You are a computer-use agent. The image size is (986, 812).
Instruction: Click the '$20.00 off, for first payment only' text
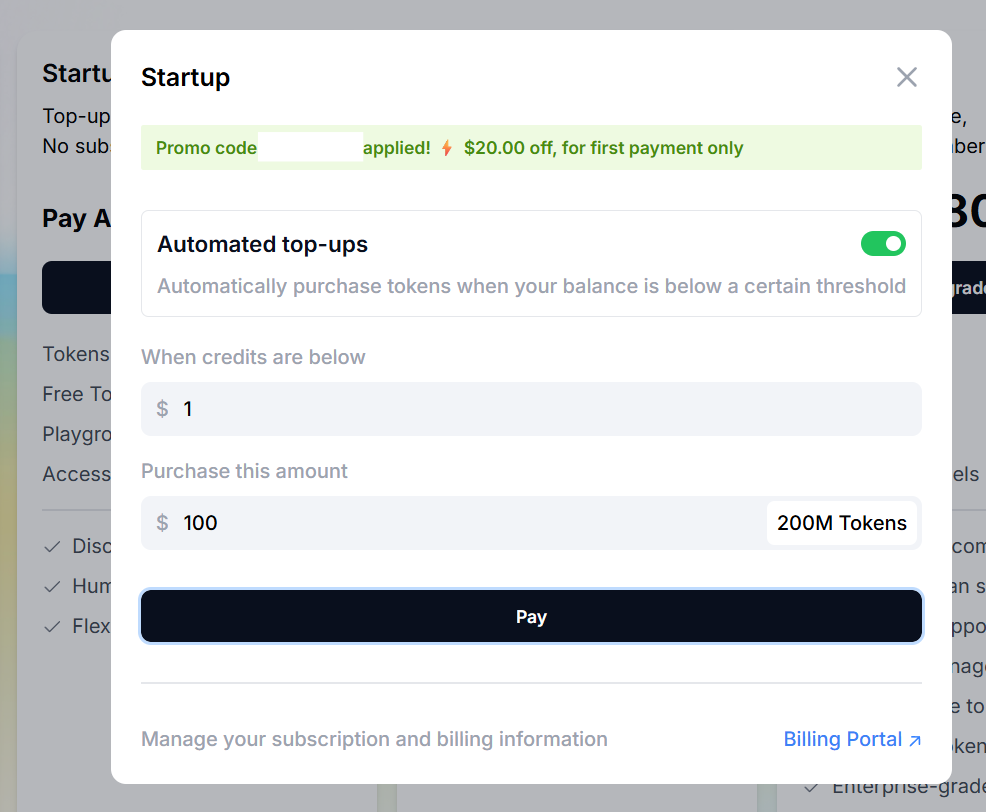coord(603,148)
